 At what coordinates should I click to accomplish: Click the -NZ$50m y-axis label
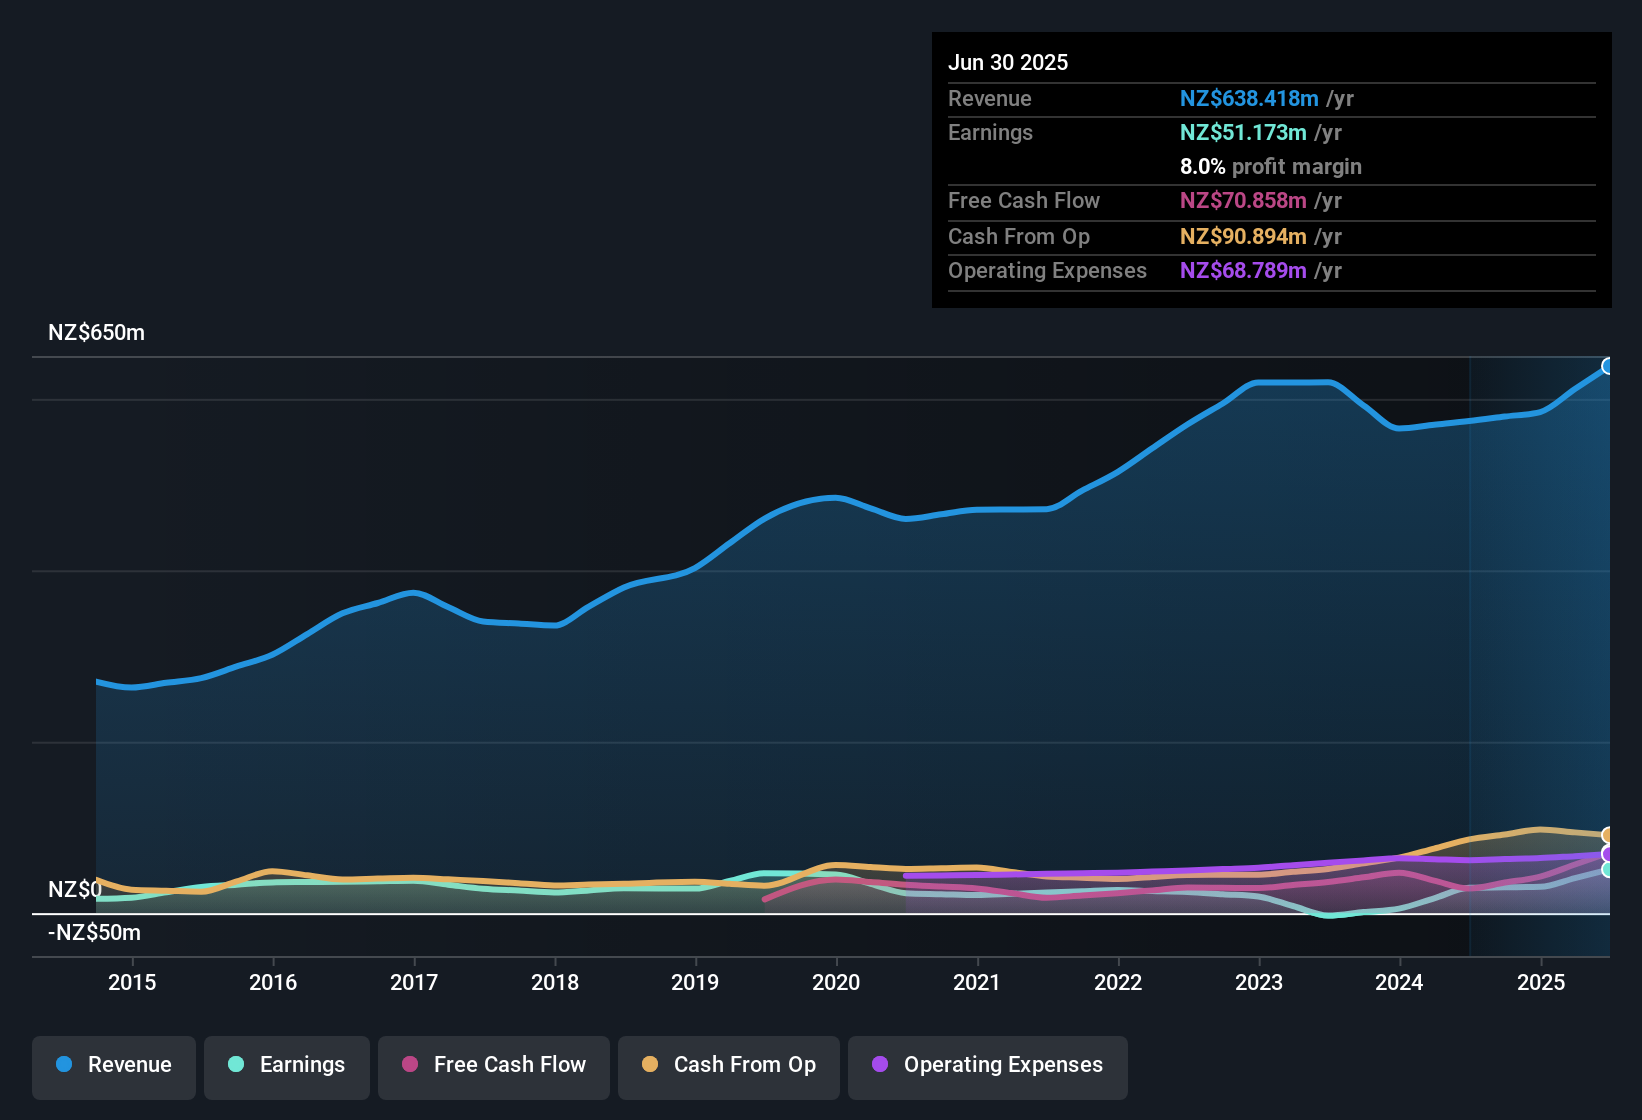94,932
